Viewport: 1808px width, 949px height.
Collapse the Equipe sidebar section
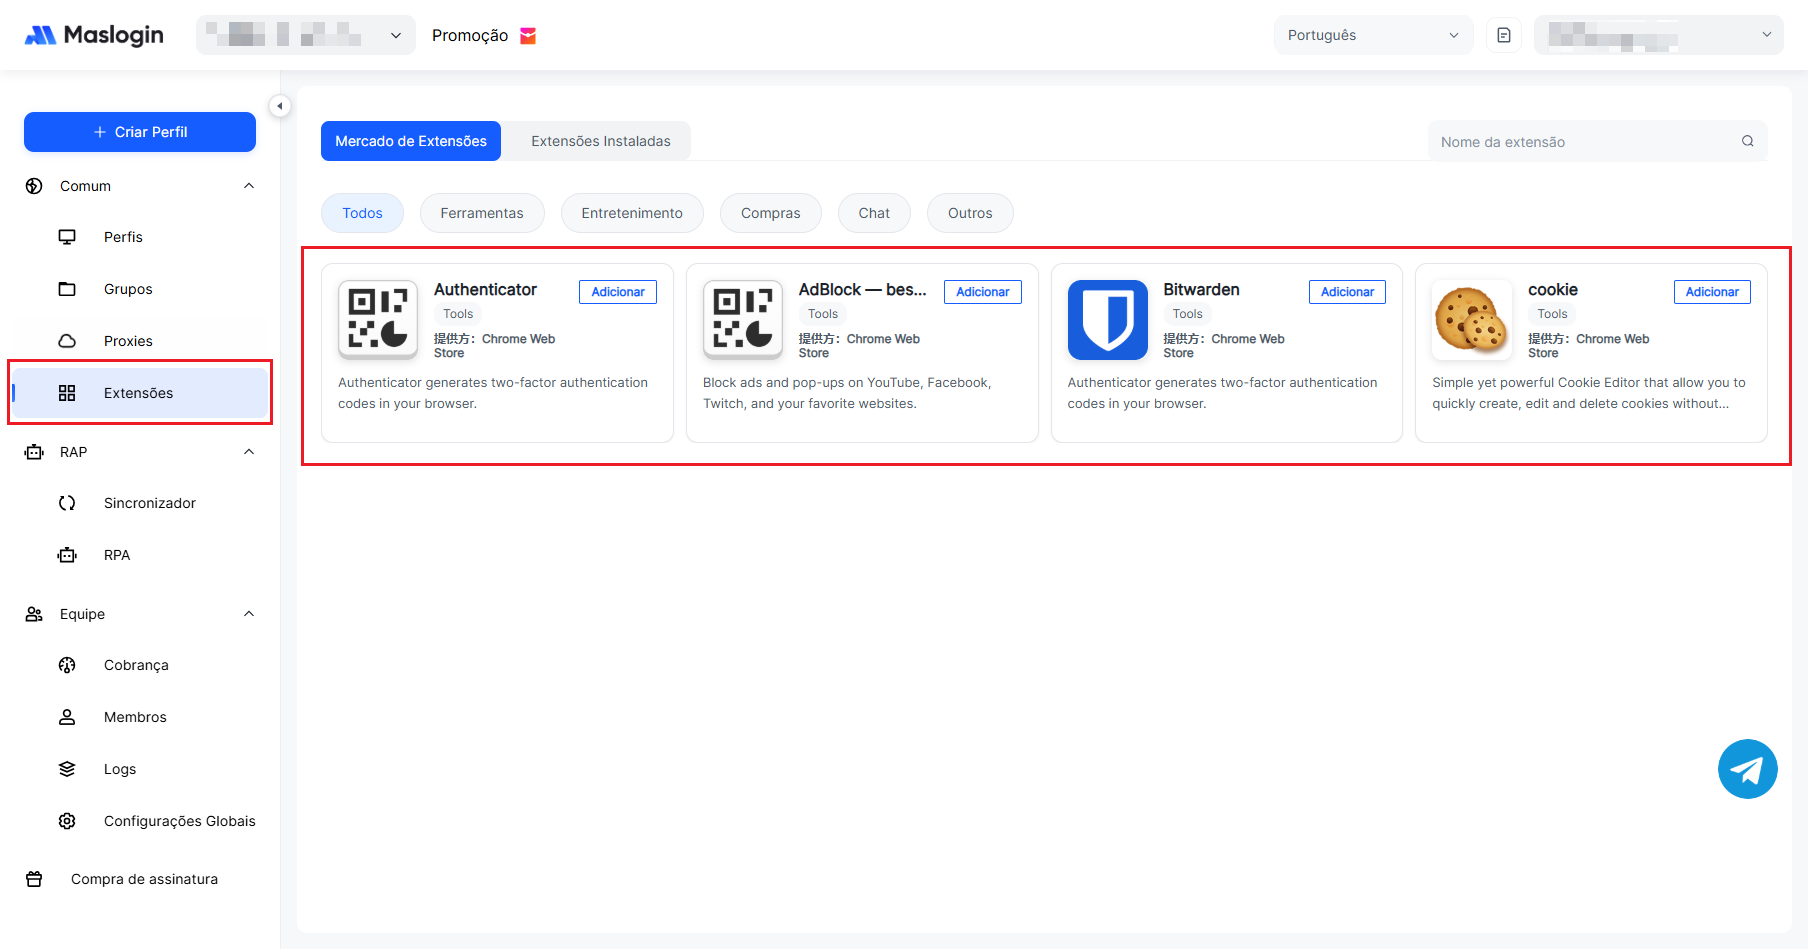(x=249, y=614)
